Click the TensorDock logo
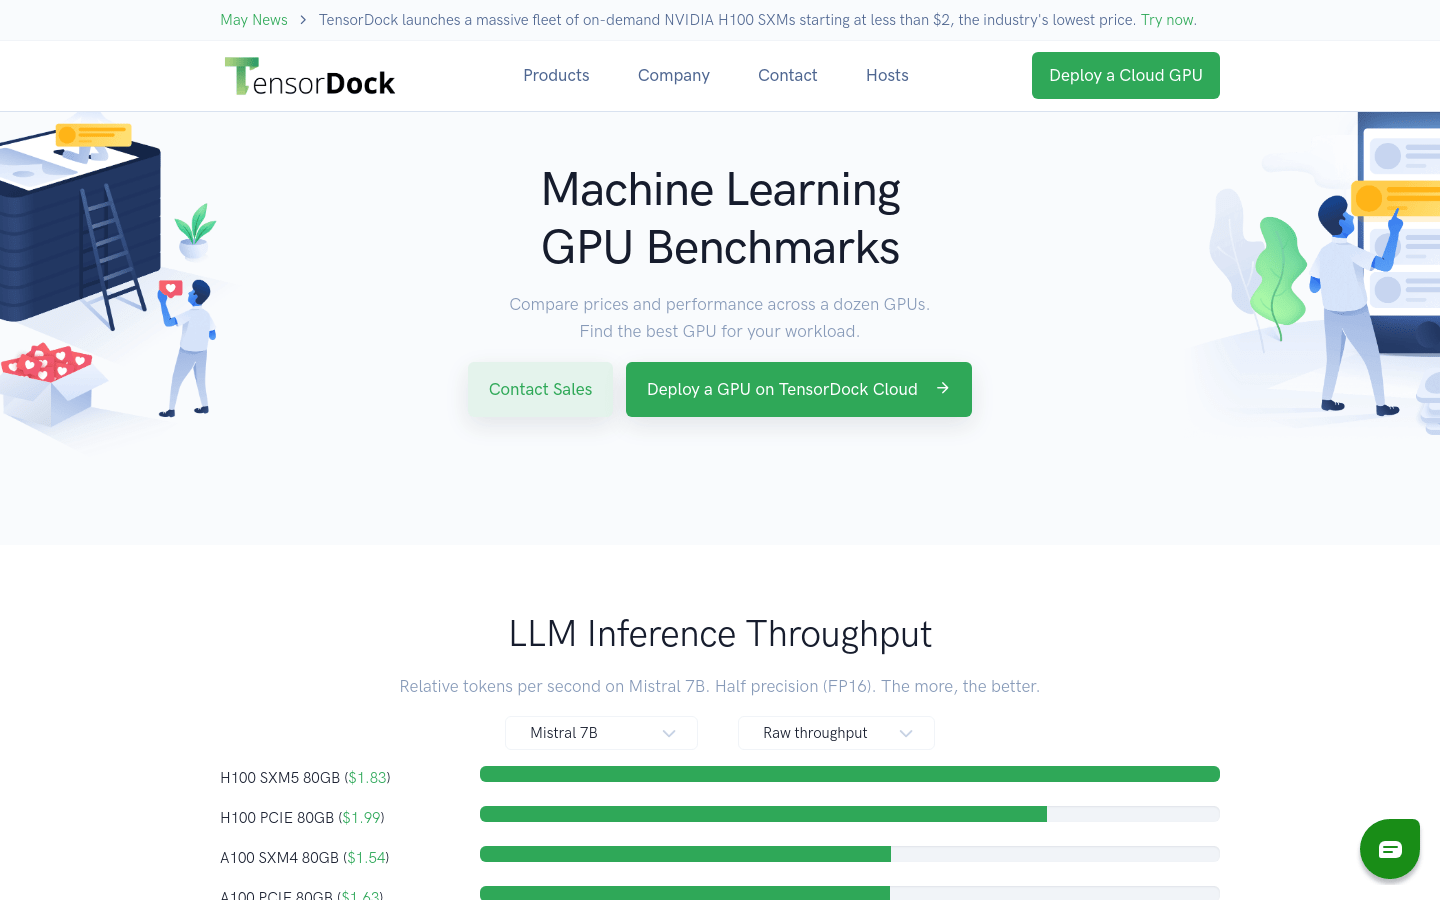1440x900 pixels. click(x=310, y=76)
